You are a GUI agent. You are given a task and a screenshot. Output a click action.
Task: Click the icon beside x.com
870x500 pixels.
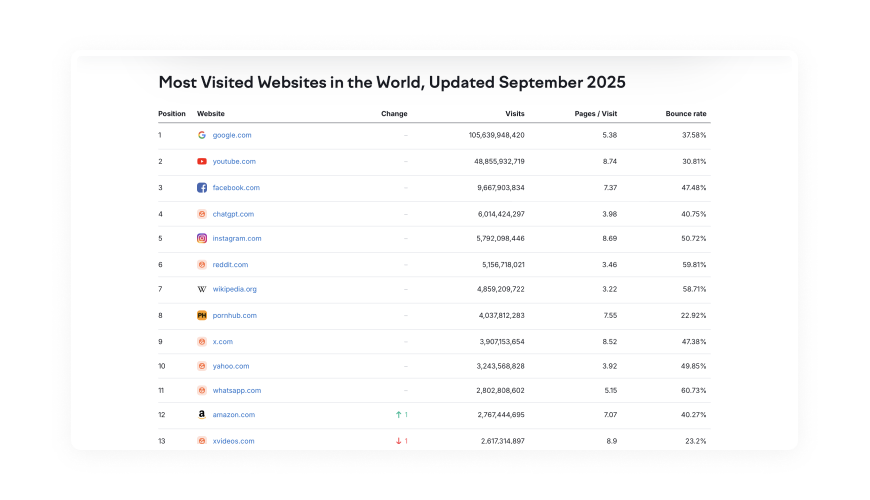tap(202, 342)
